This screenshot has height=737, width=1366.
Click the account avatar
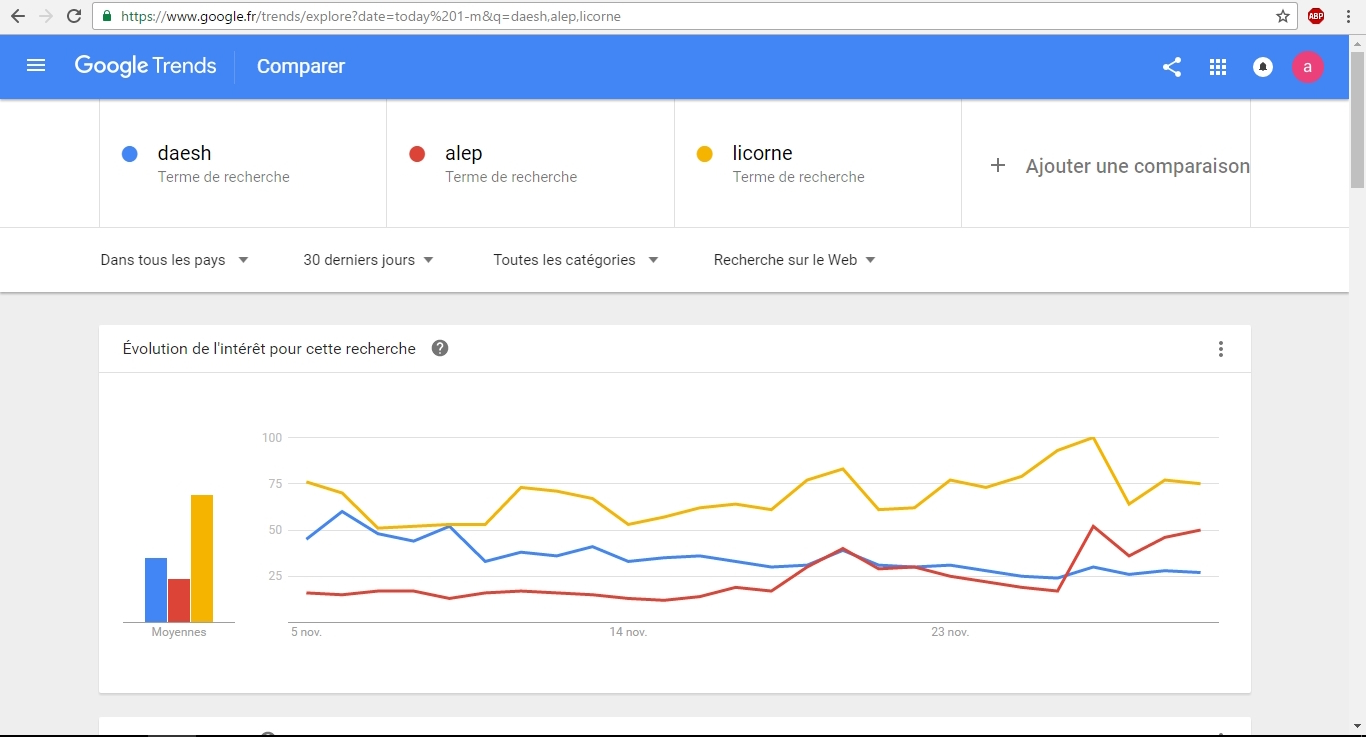coord(1307,67)
